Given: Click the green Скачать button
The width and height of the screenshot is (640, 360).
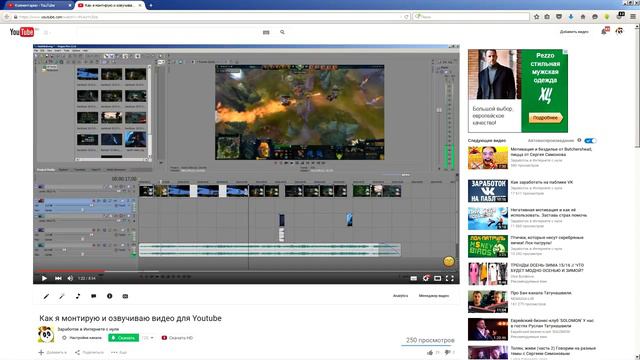Looking at the screenshot, I should click(123, 338).
